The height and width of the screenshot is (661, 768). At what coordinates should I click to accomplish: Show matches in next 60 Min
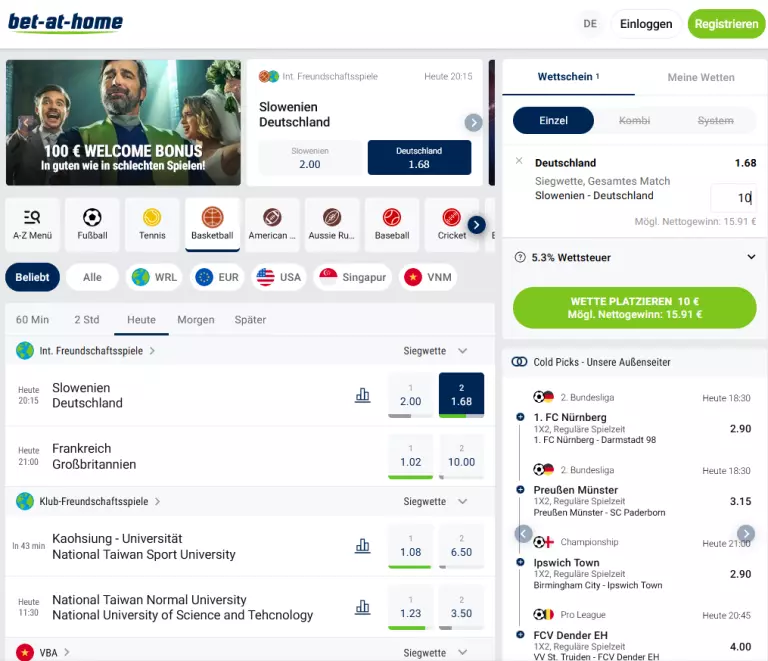32,320
